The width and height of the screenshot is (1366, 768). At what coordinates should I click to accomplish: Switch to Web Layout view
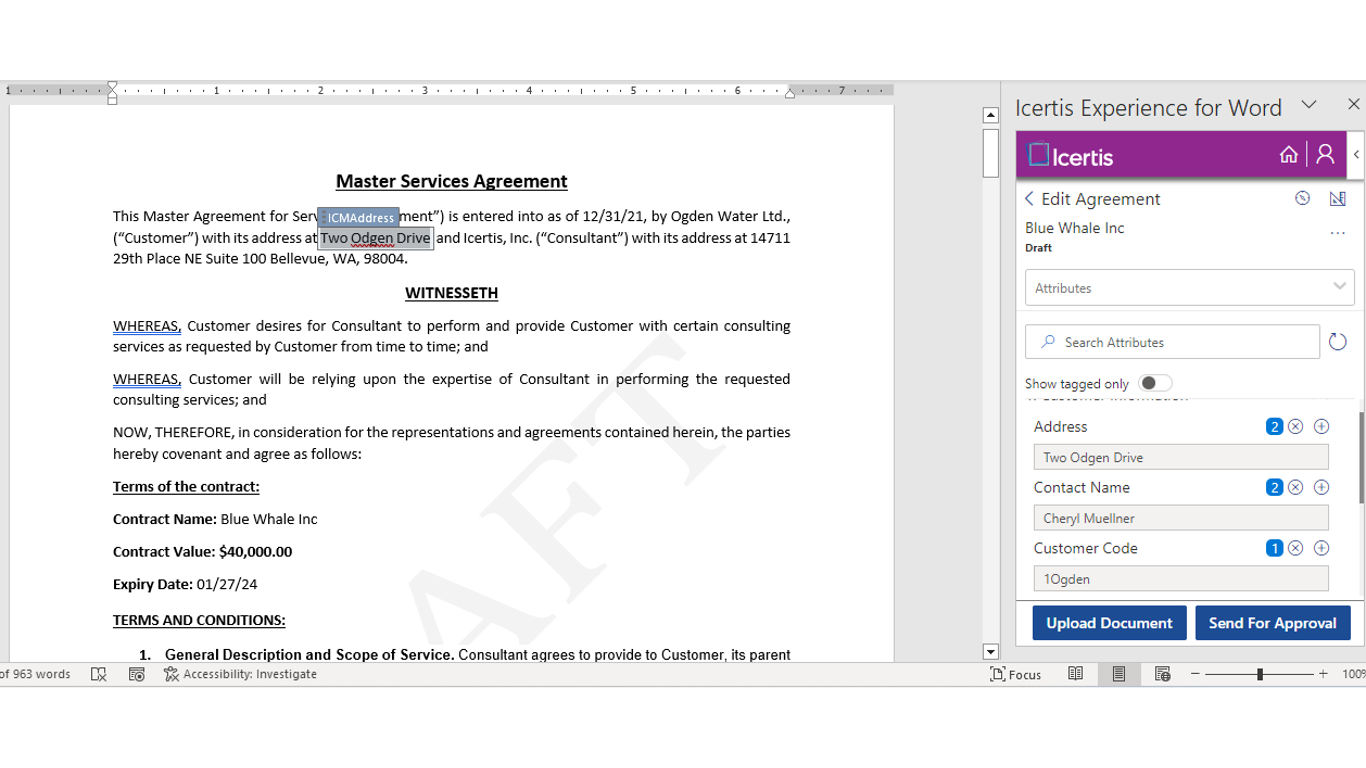tap(1162, 674)
